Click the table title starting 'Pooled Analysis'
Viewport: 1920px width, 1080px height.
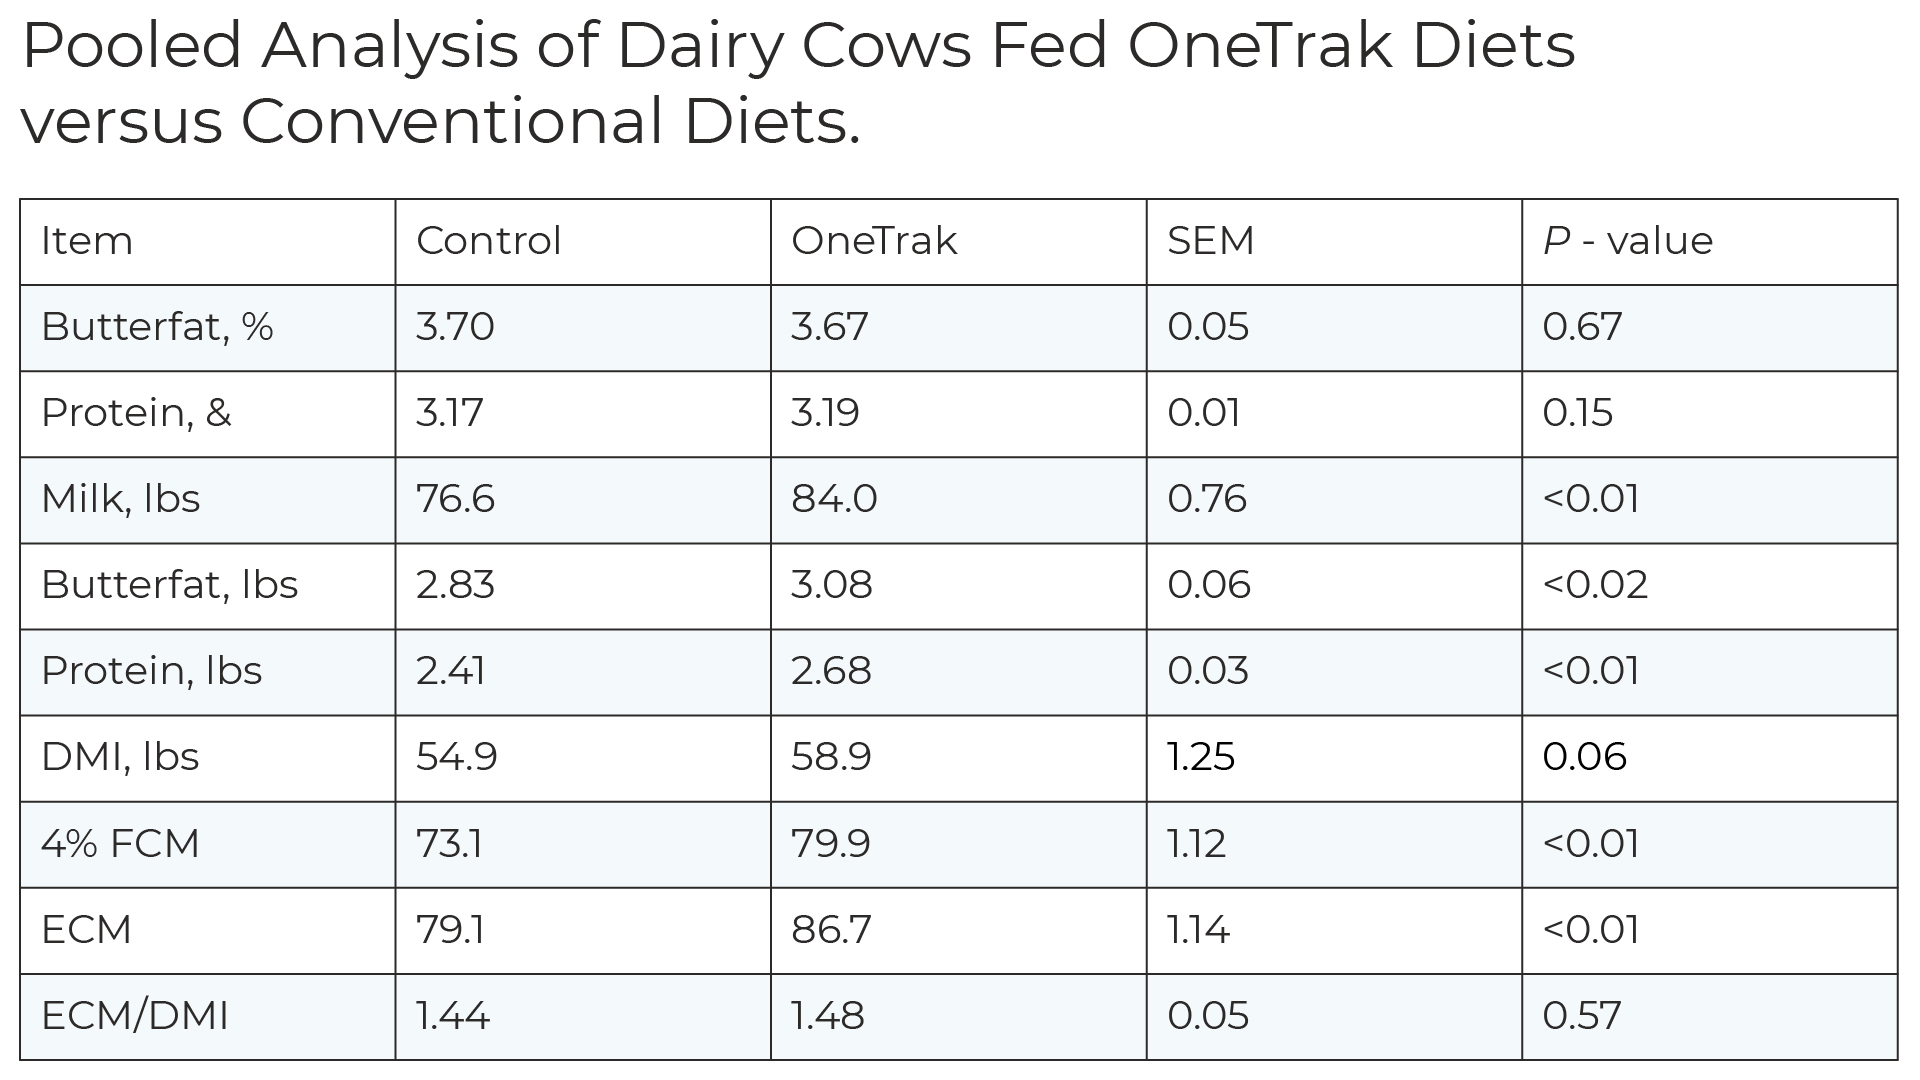coord(798,84)
